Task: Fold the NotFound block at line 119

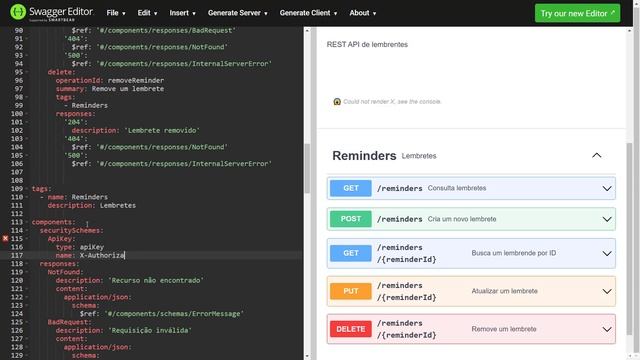Action: [x=27, y=272]
